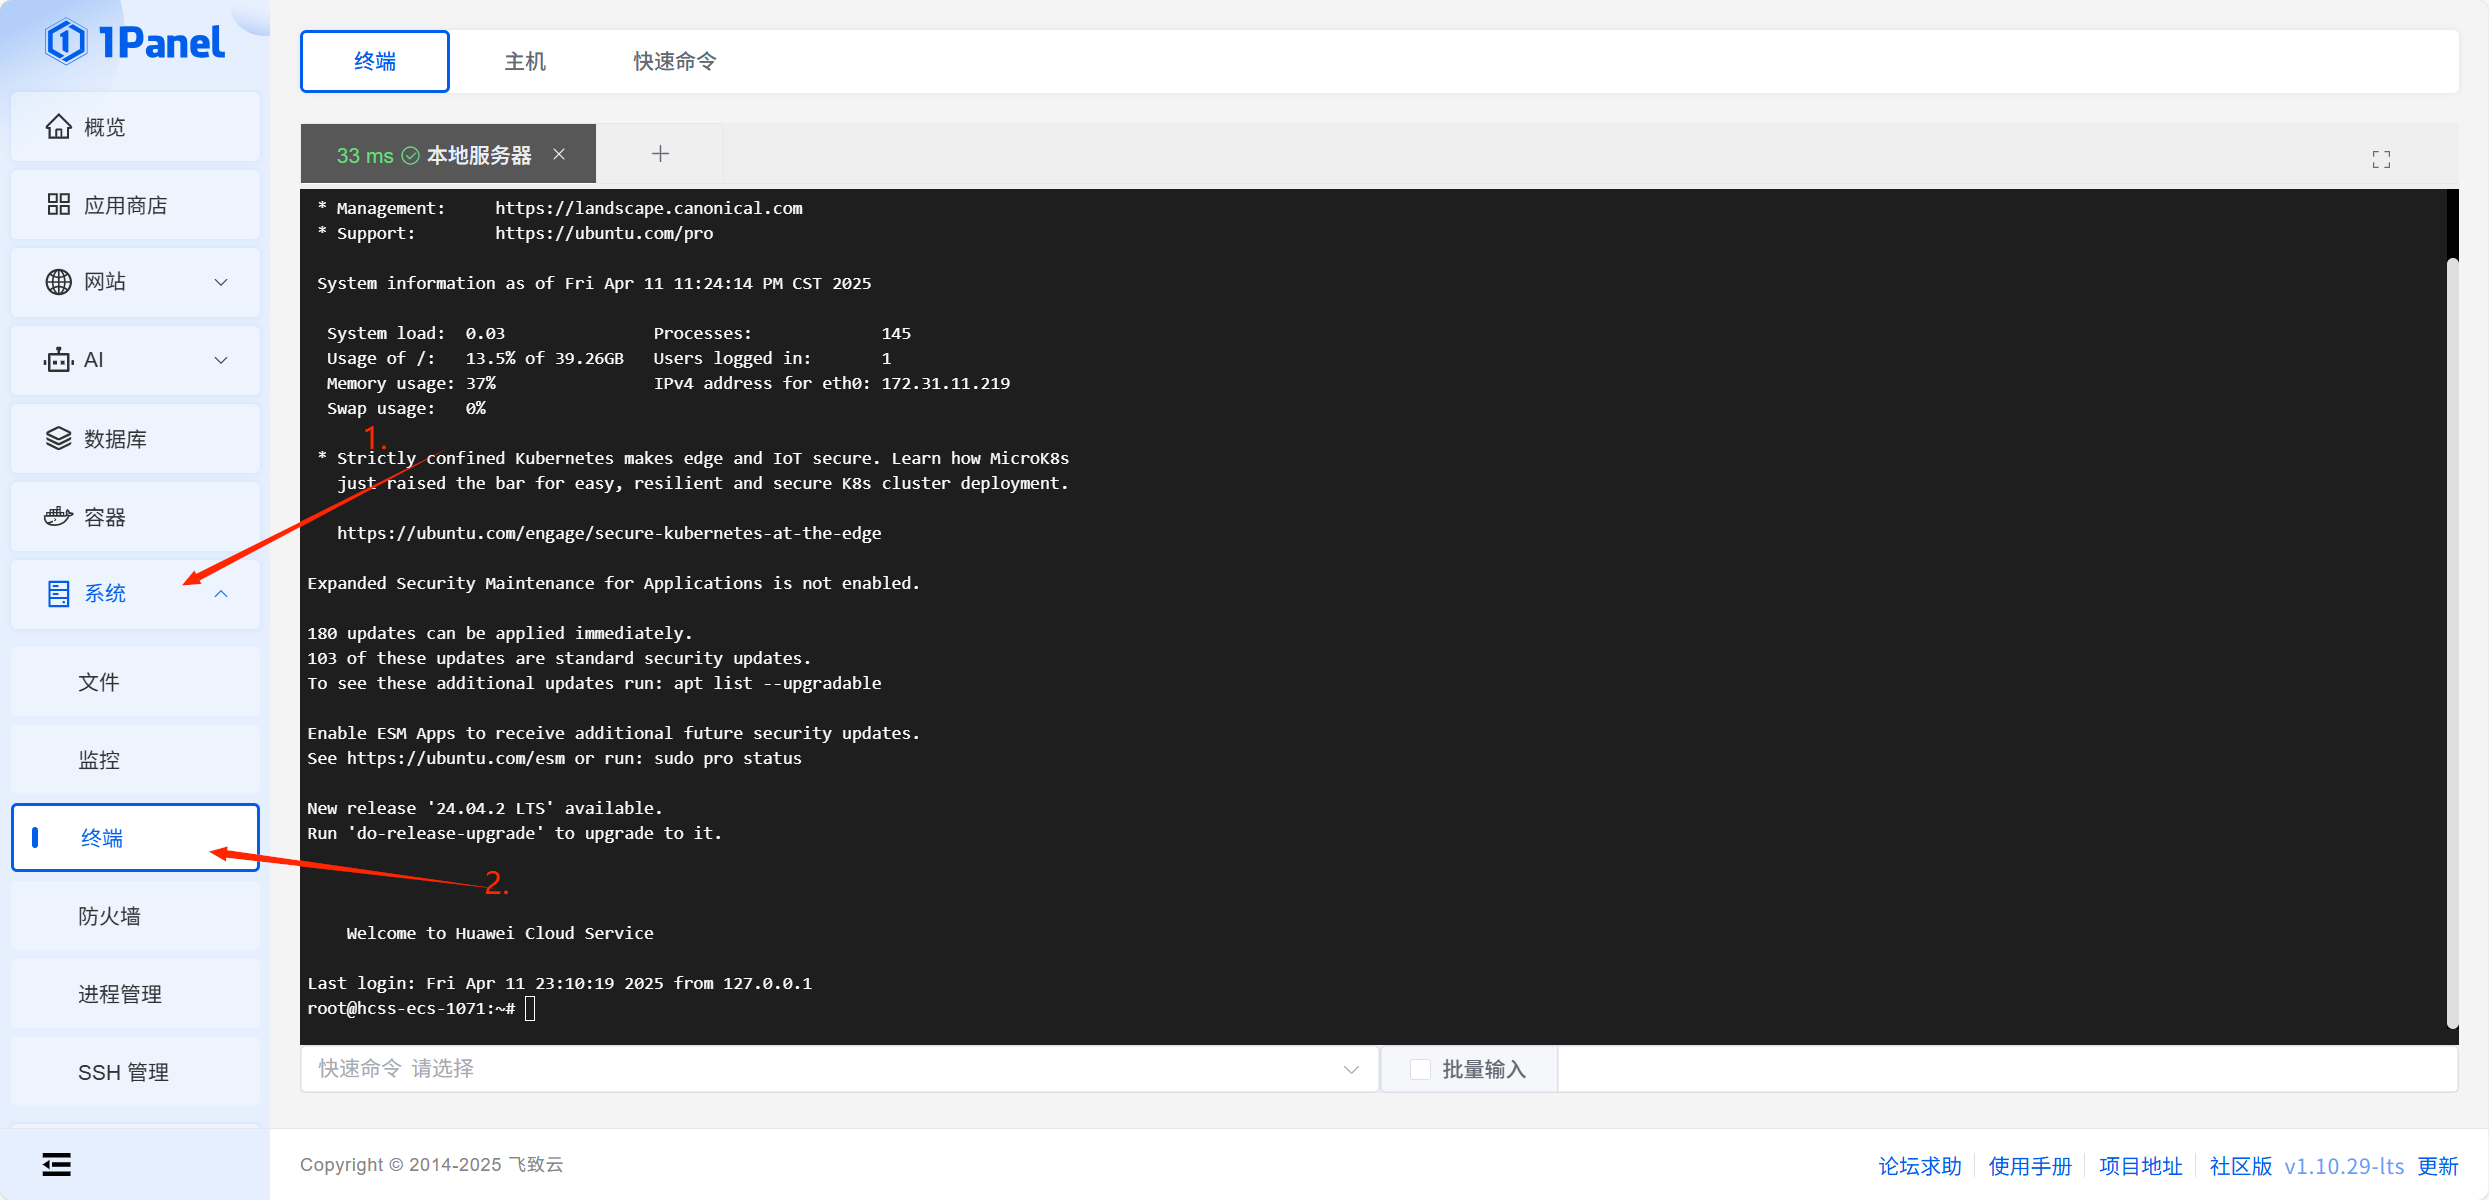The width and height of the screenshot is (2489, 1200).
Task: Expand the AI menu chevron
Action: pyautogui.click(x=221, y=360)
